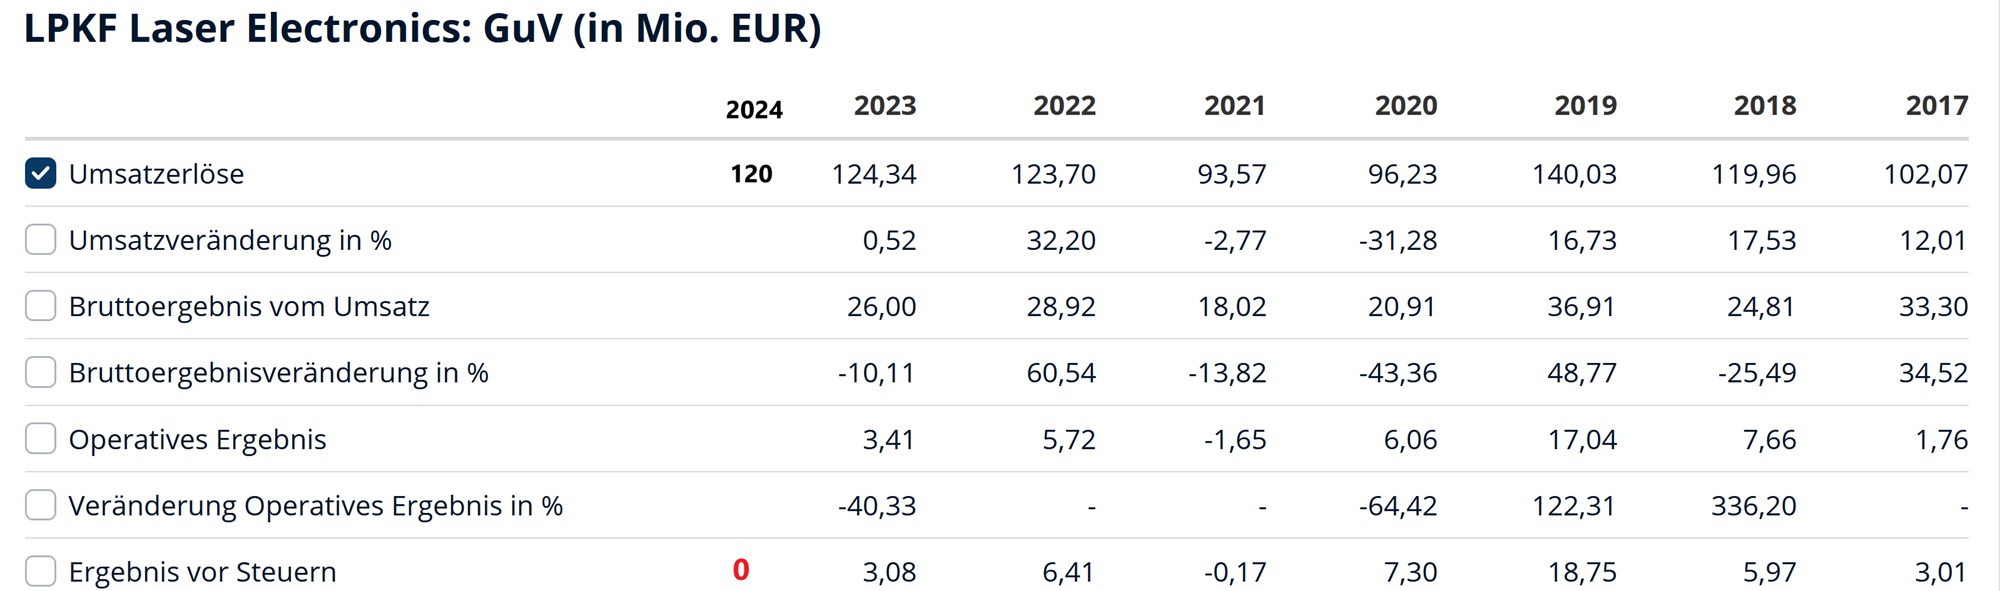The width and height of the screenshot is (2000, 591).
Task: Click the 2024 column header
Action: 754,109
